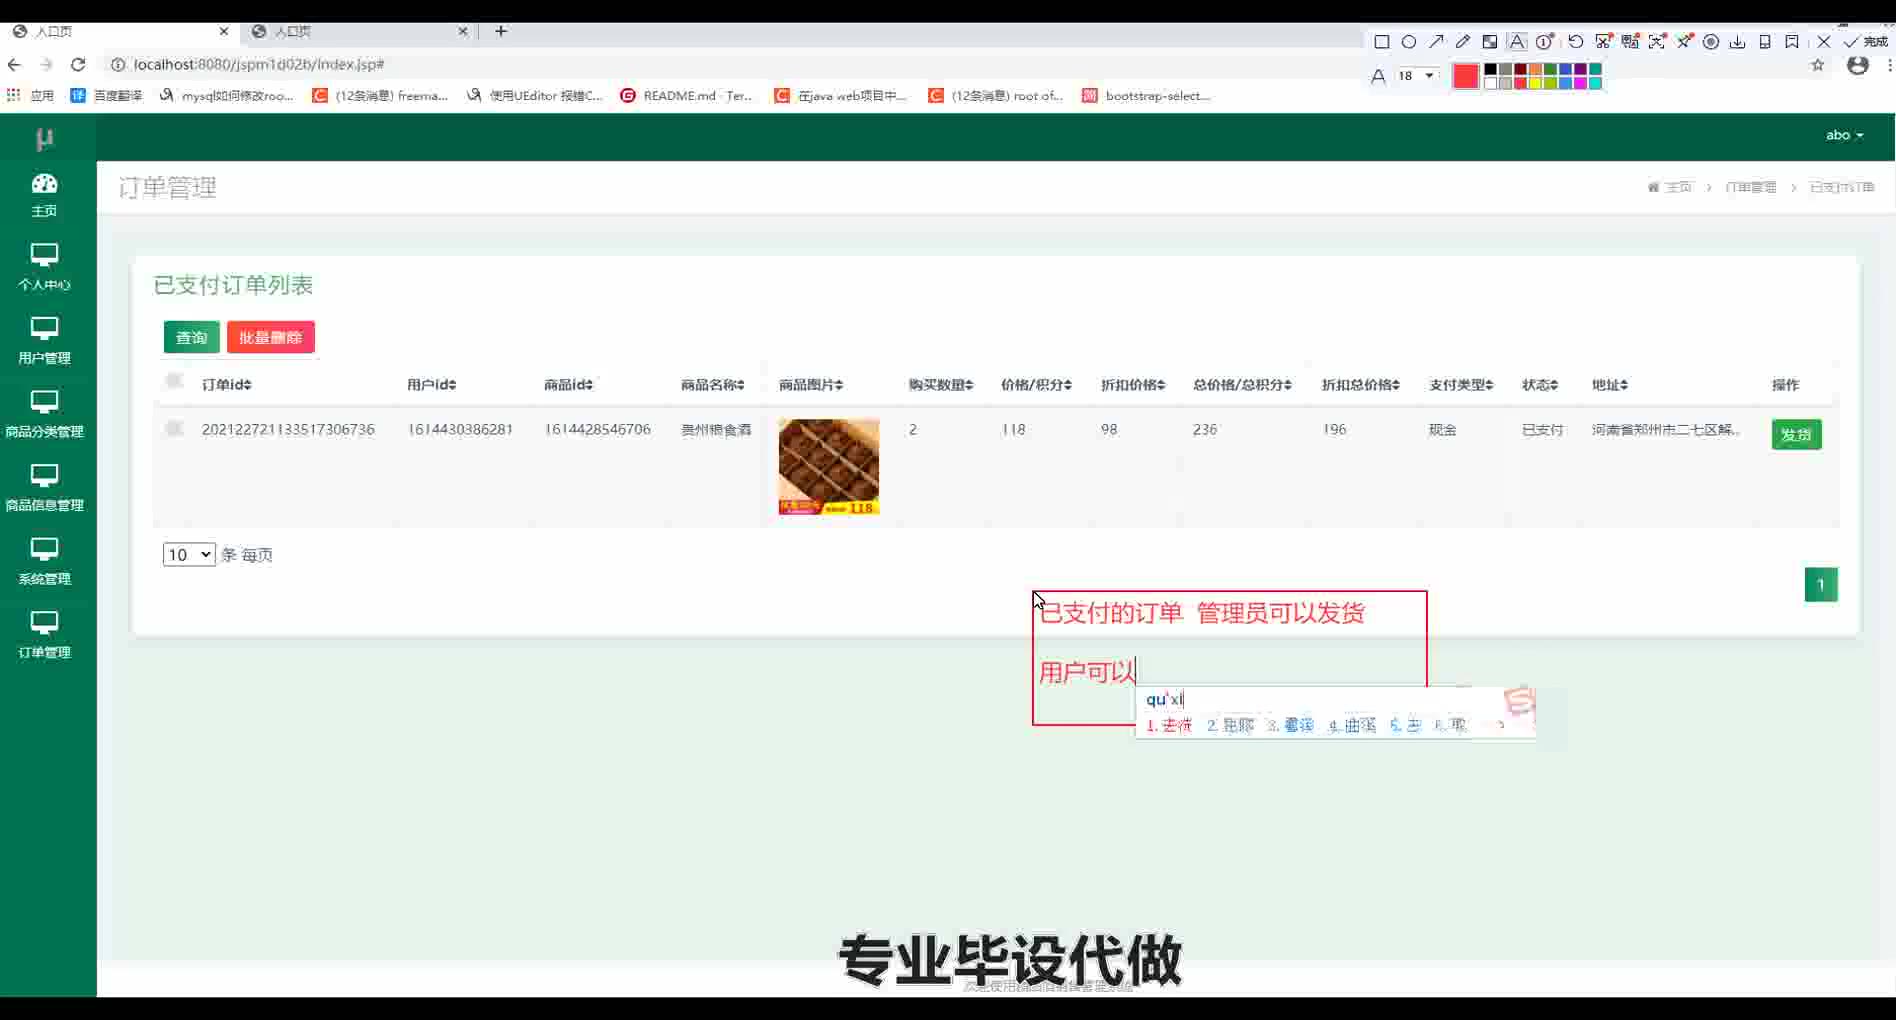1896x1020 pixels.
Task: Cancel the screenshot with the X icon
Action: point(1824,42)
